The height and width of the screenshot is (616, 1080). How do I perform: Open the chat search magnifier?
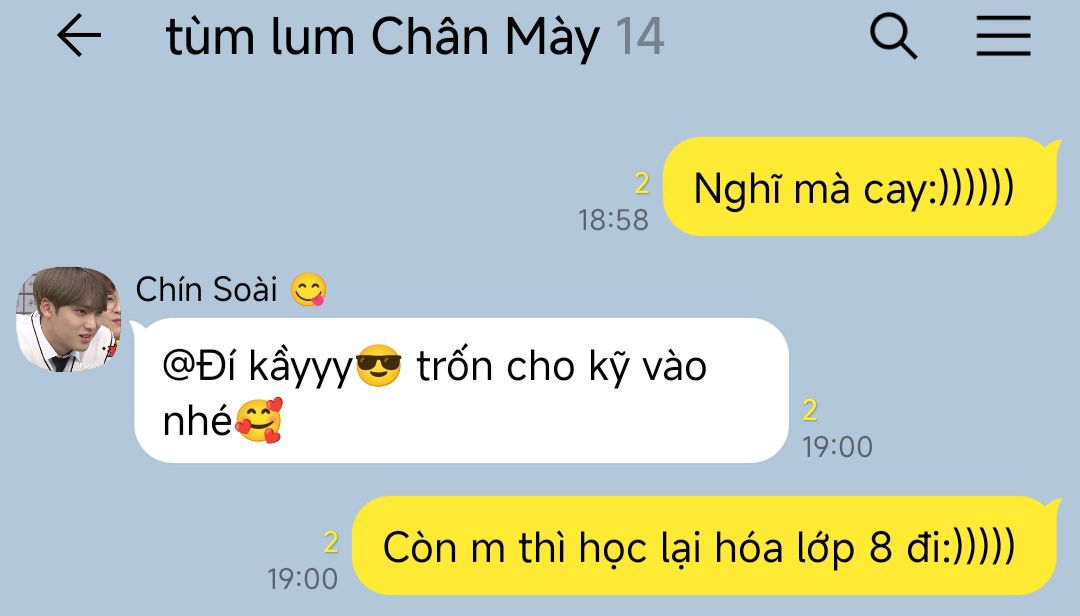coord(893,36)
